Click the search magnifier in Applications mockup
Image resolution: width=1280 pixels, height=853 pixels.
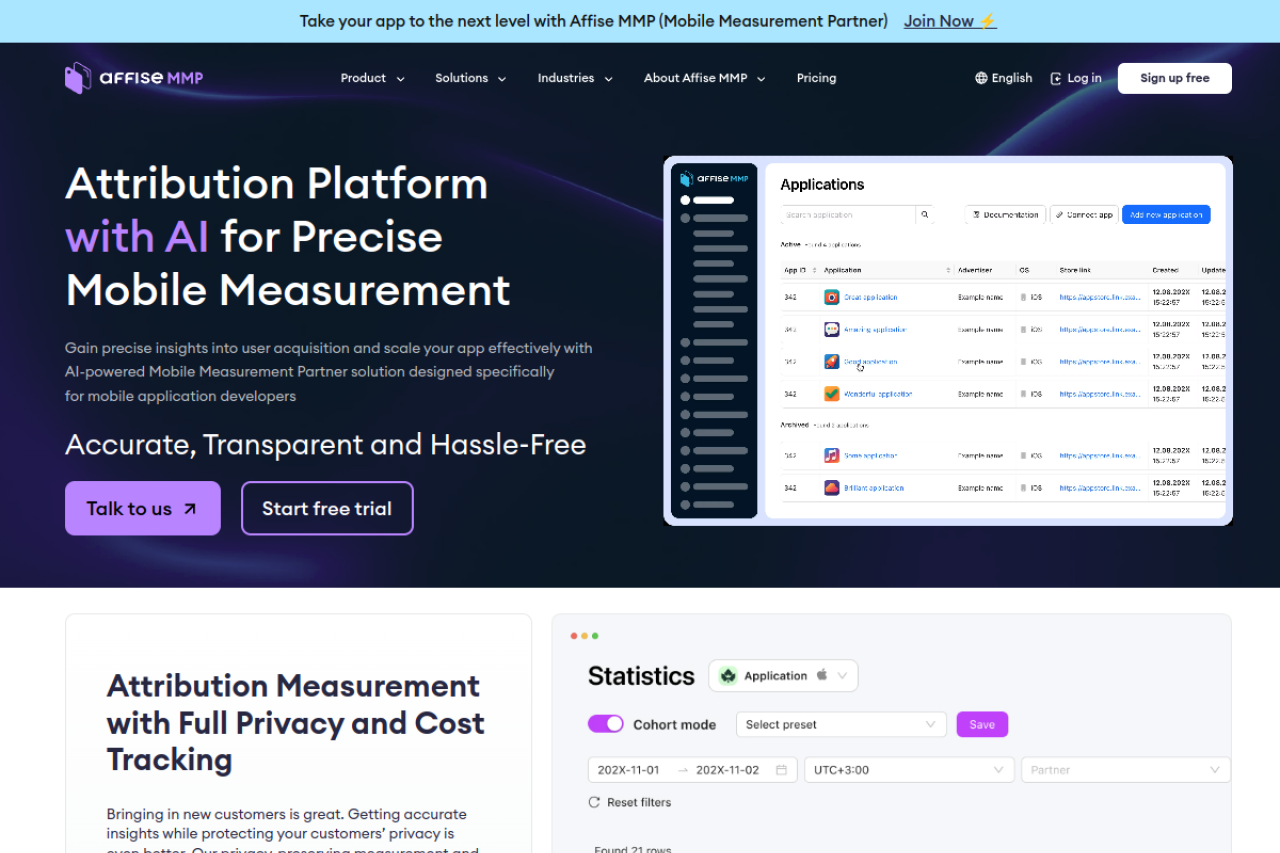(x=925, y=215)
